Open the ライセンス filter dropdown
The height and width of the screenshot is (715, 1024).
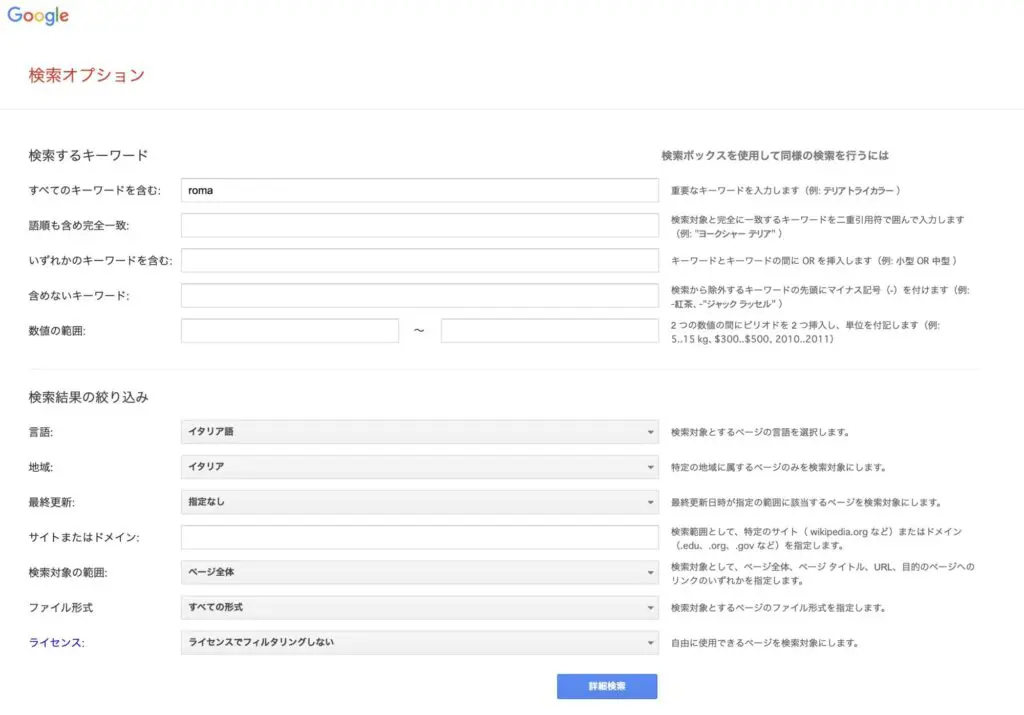coord(419,642)
